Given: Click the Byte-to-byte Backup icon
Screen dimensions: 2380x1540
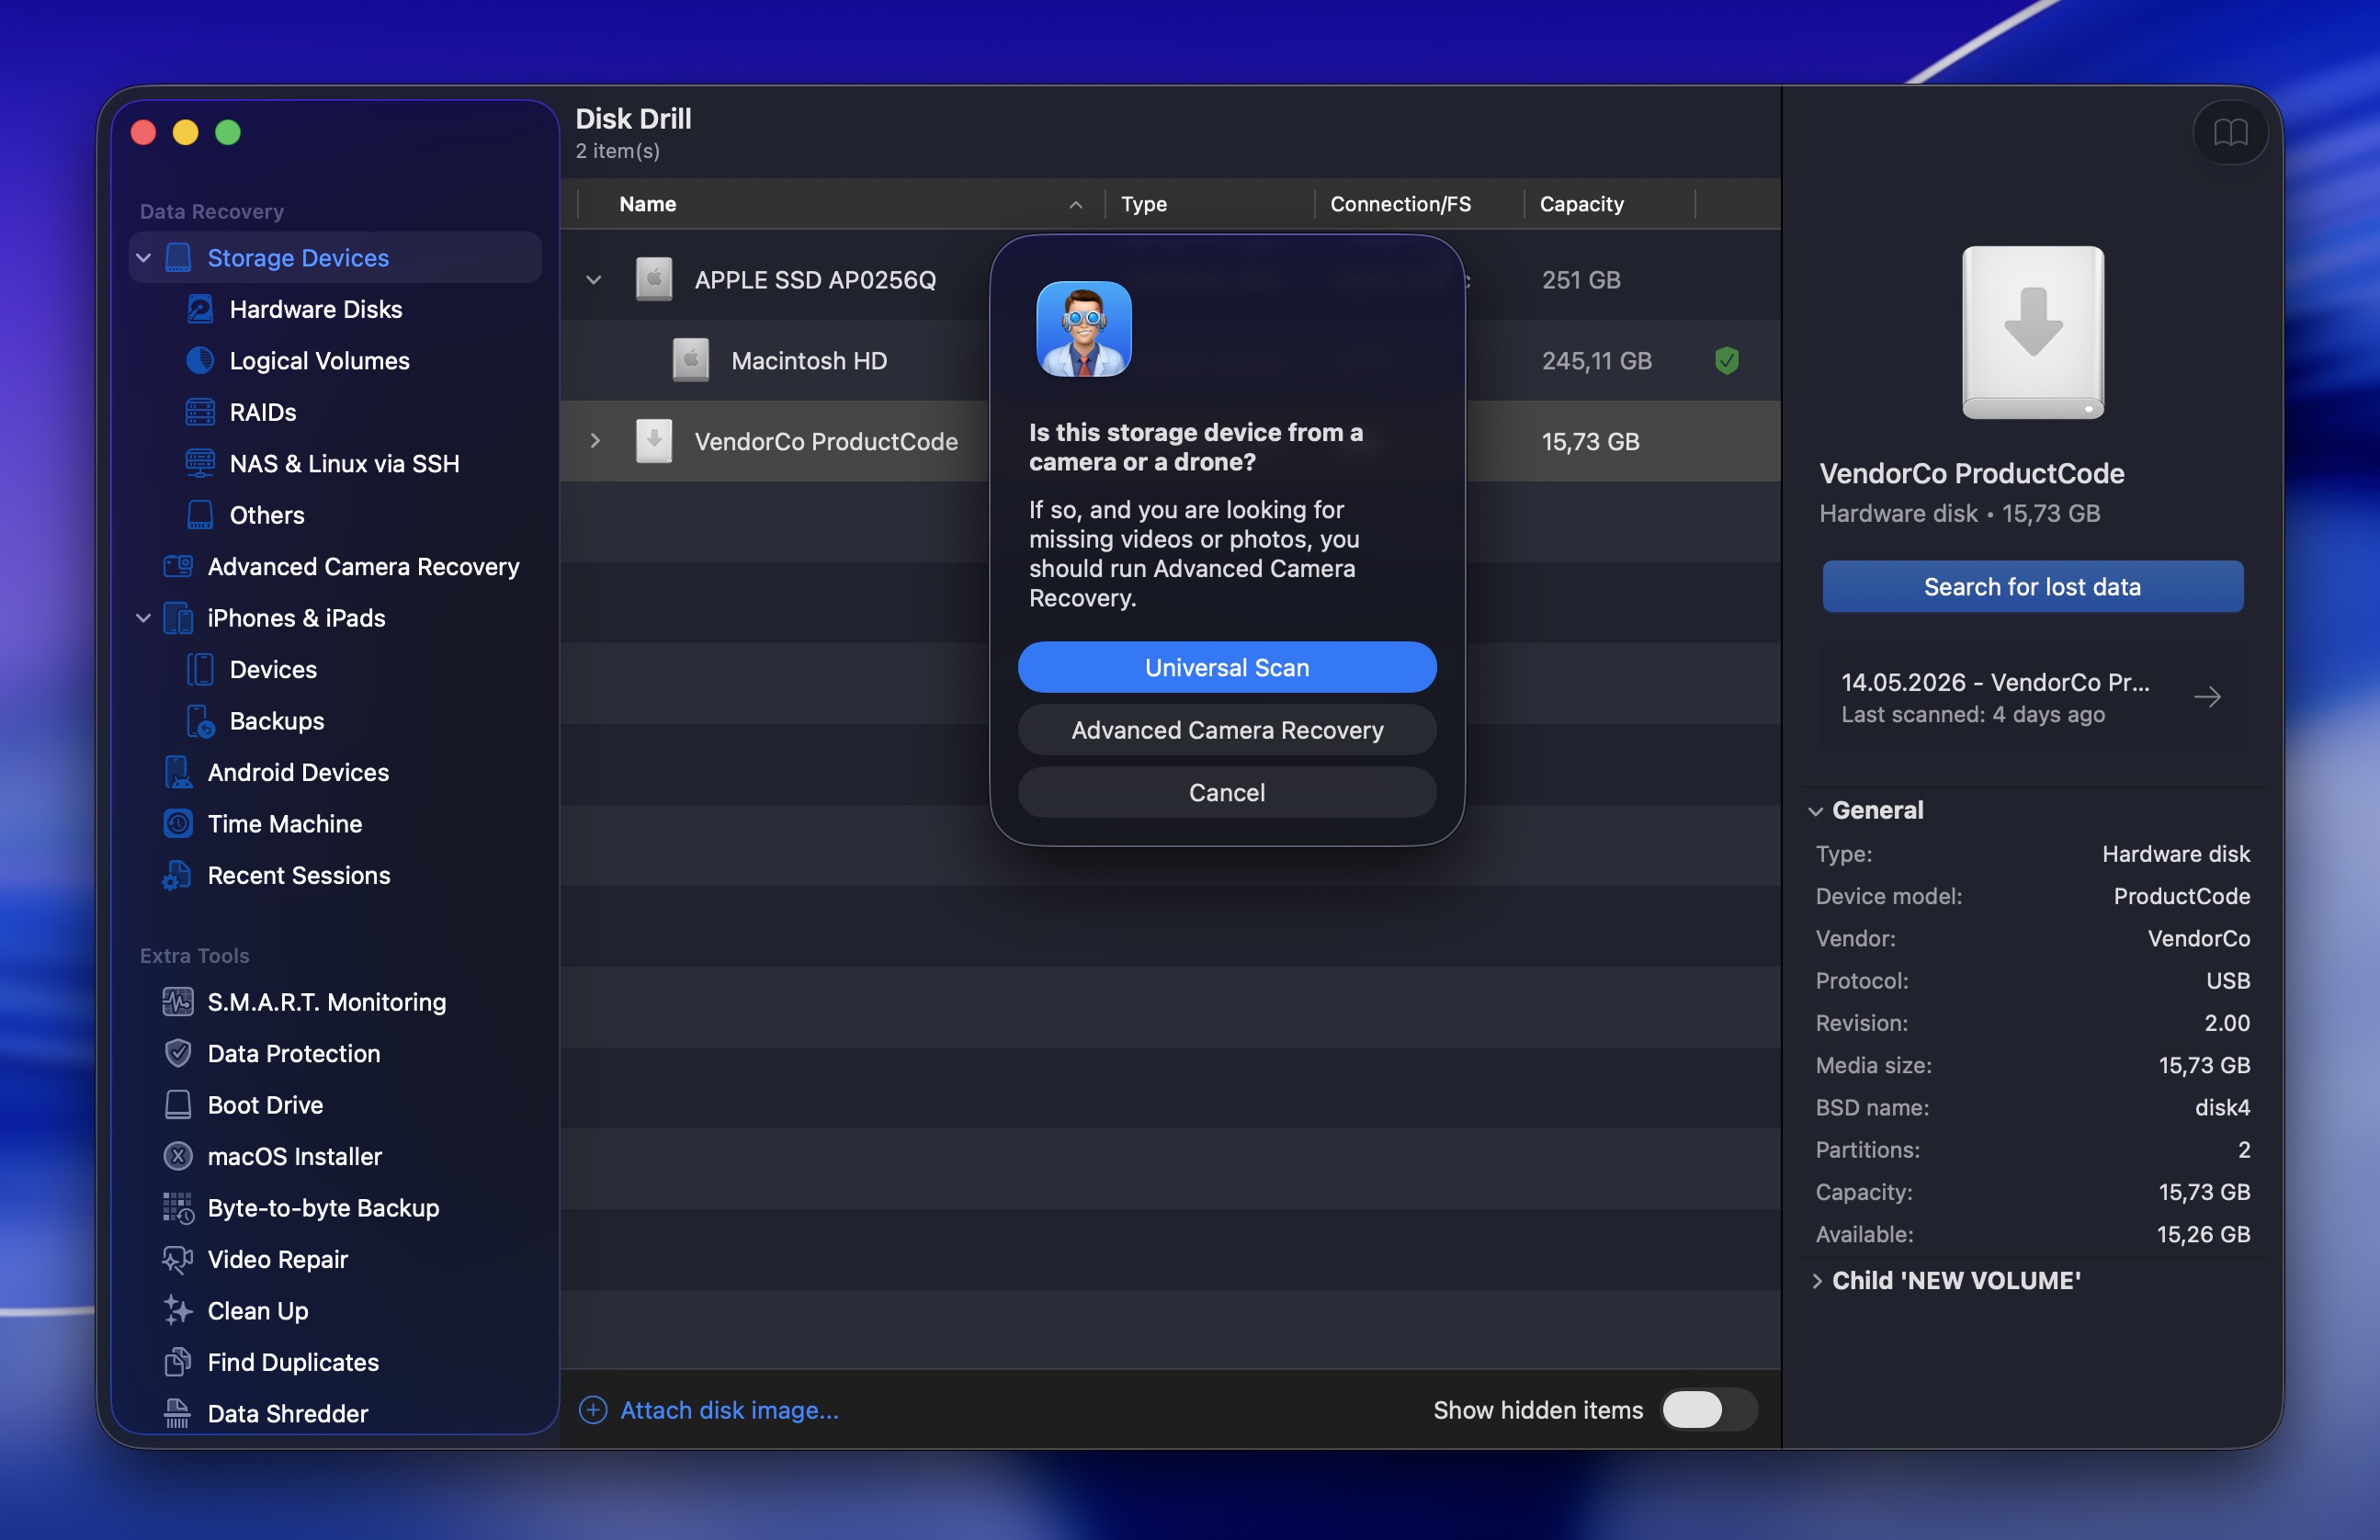Looking at the screenshot, I should pos(178,1208).
